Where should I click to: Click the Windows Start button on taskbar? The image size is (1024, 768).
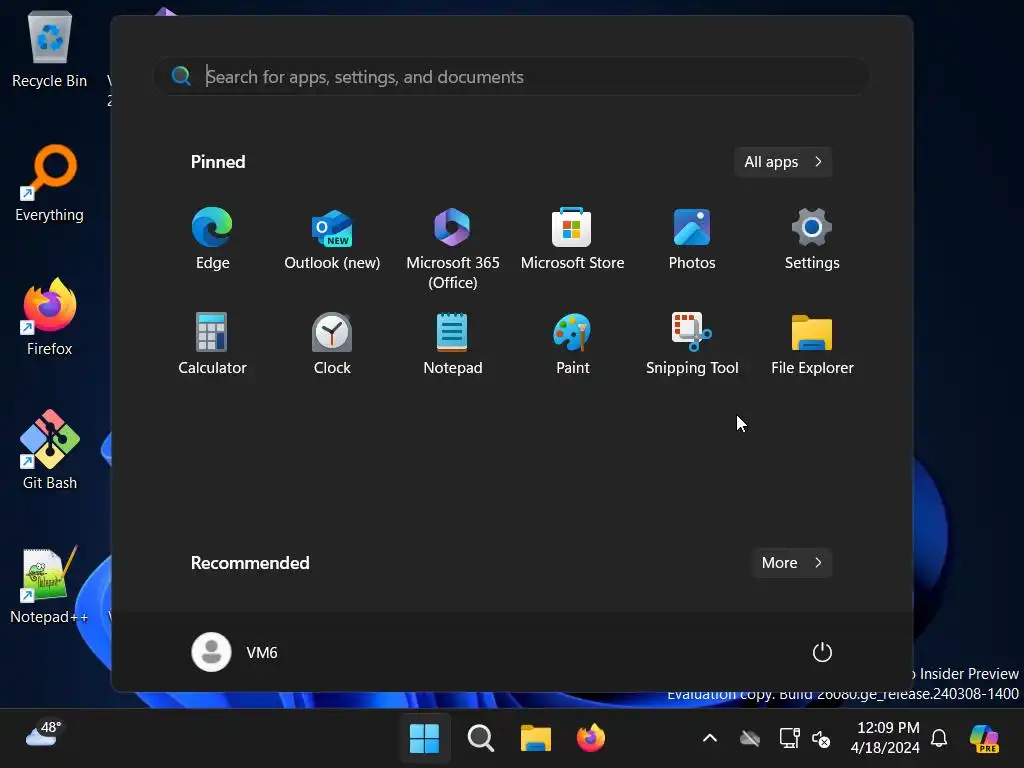pyautogui.click(x=424, y=739)
